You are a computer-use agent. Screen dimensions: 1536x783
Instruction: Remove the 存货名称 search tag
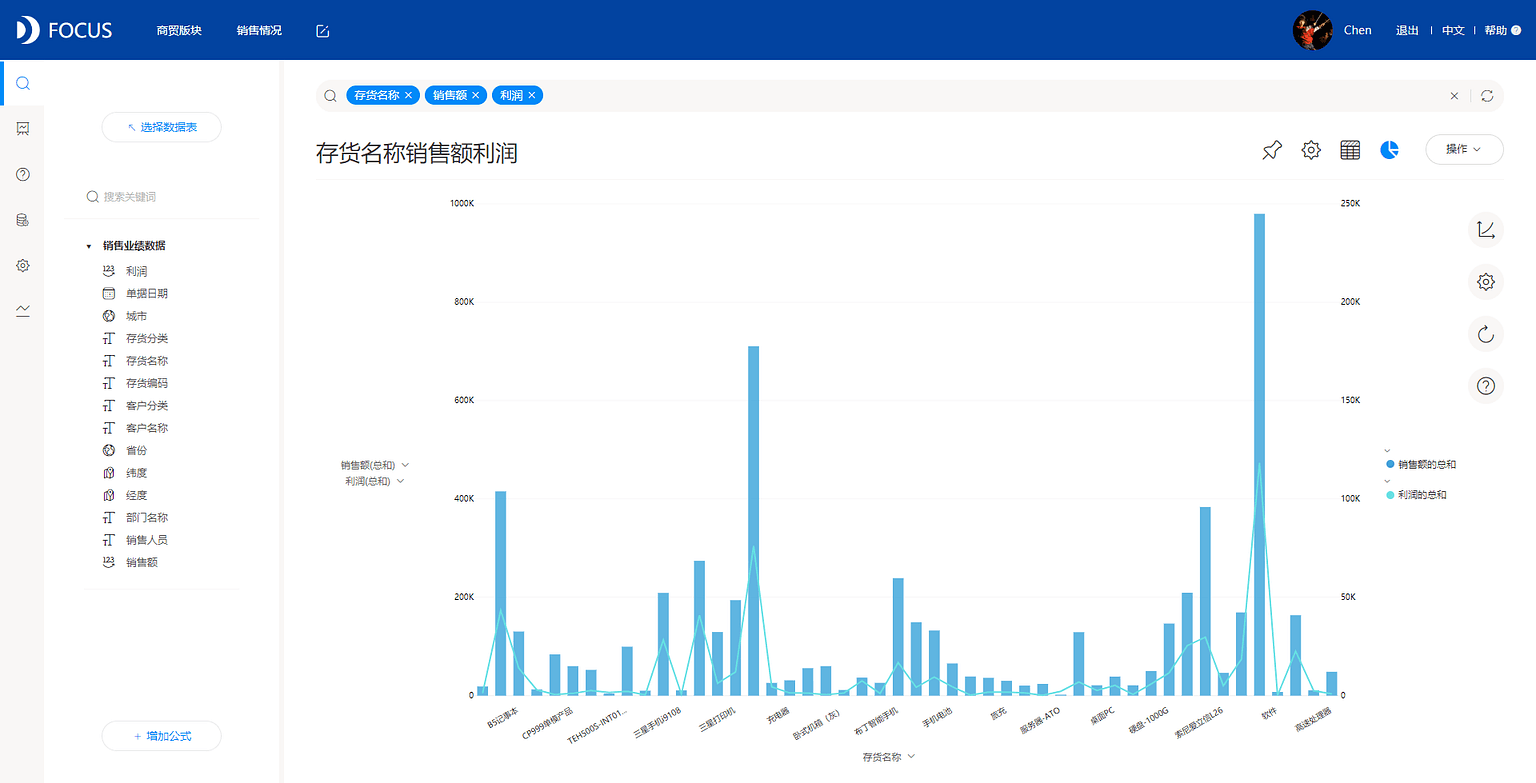[409, 95]
